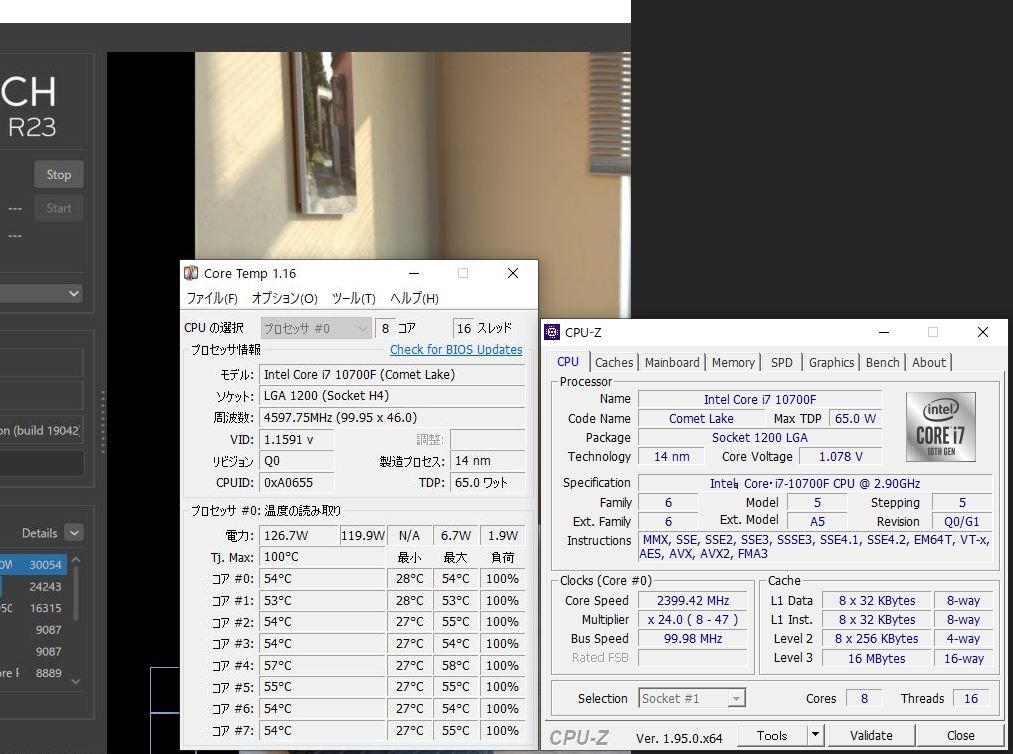Select the 24243 score row in Cinebench
This screenshot has height=754, width=1013.
32,587
